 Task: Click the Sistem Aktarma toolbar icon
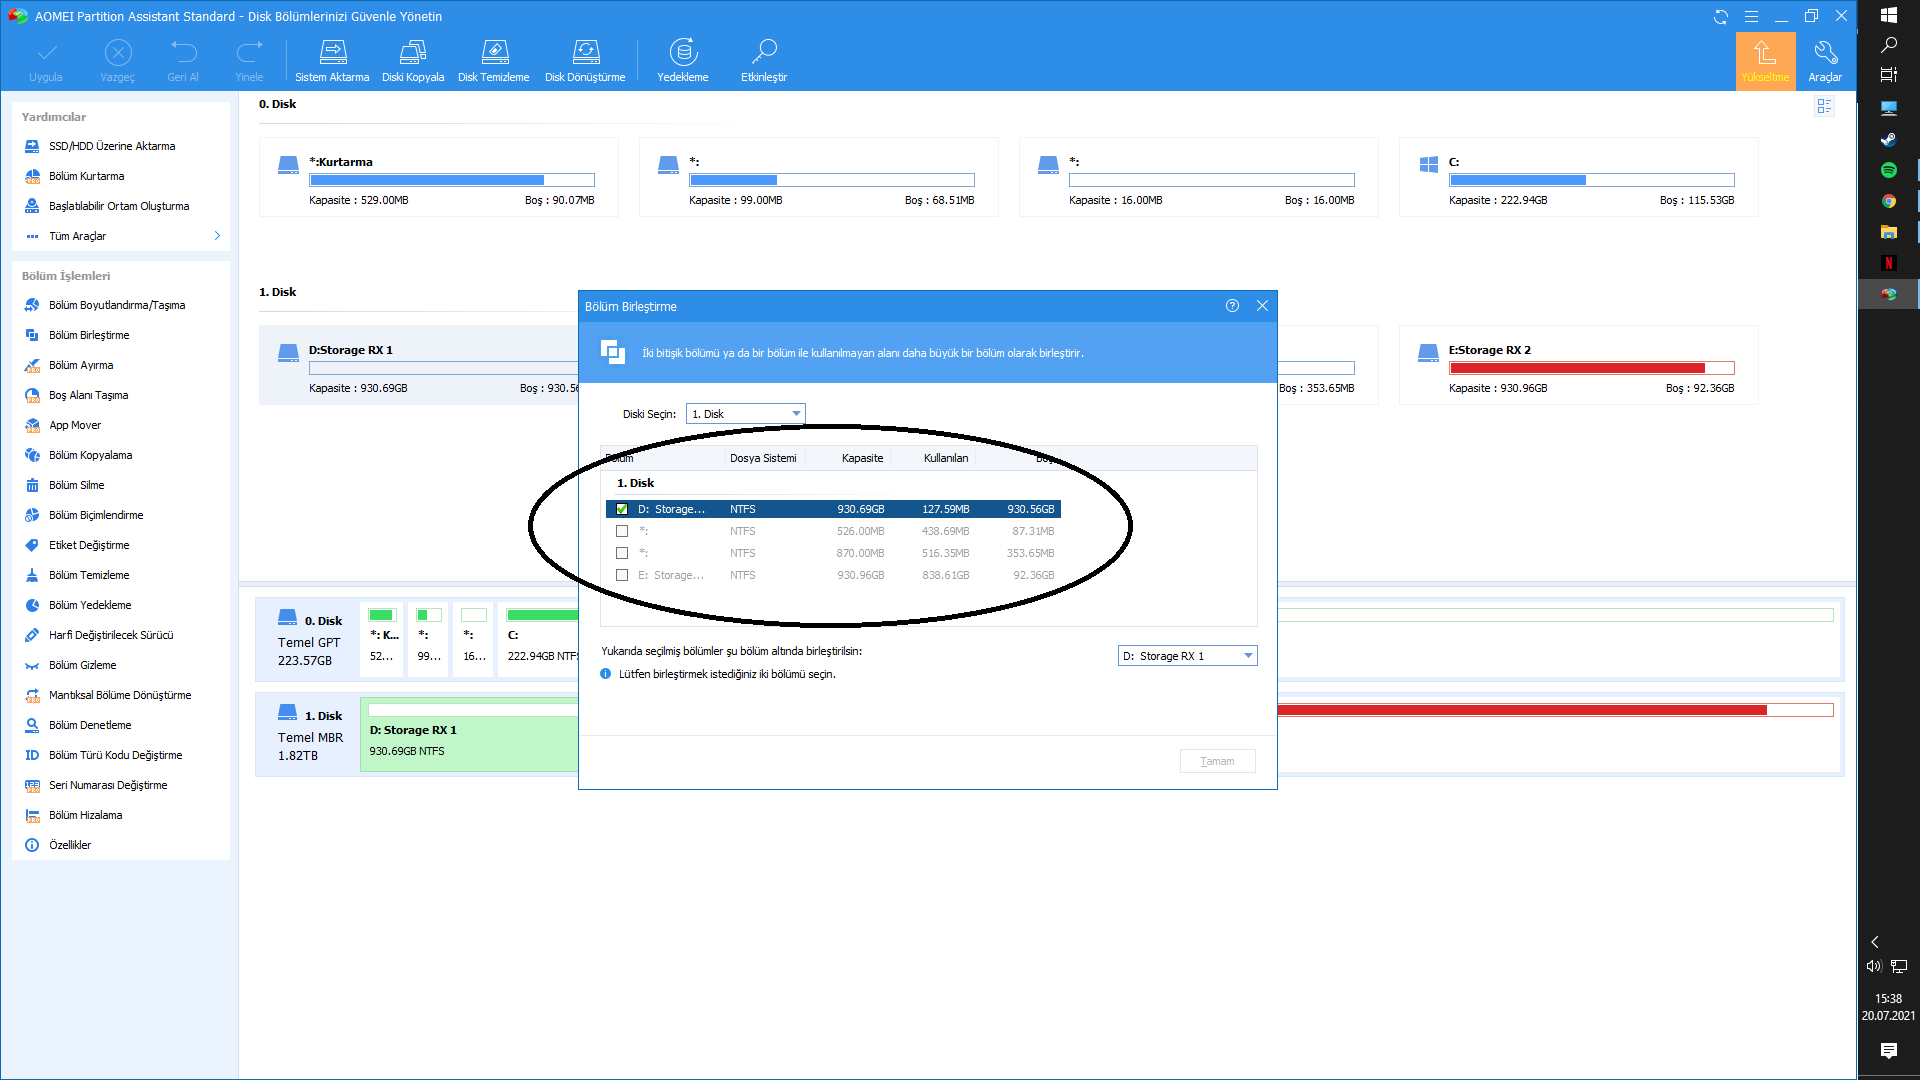(332, 52)
